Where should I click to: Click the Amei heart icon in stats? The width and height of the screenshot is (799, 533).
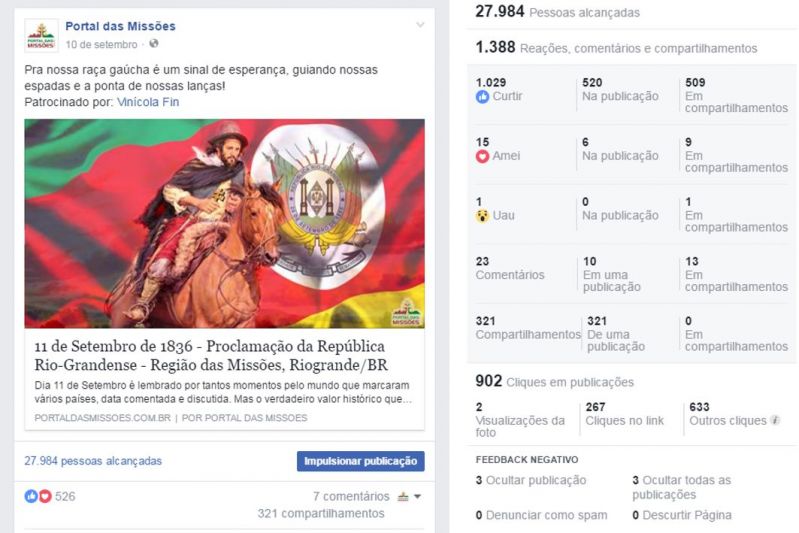(482, 156)
